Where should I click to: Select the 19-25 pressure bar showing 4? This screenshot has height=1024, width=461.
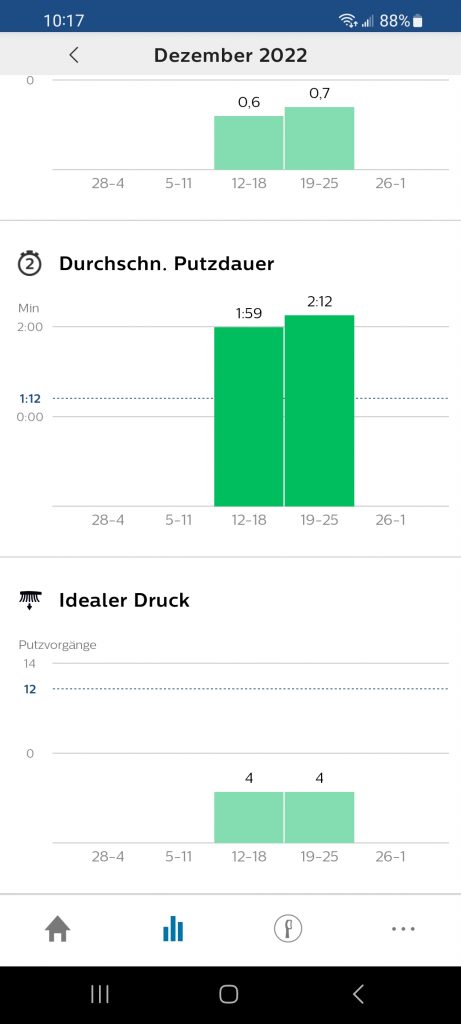pos(319,817)
